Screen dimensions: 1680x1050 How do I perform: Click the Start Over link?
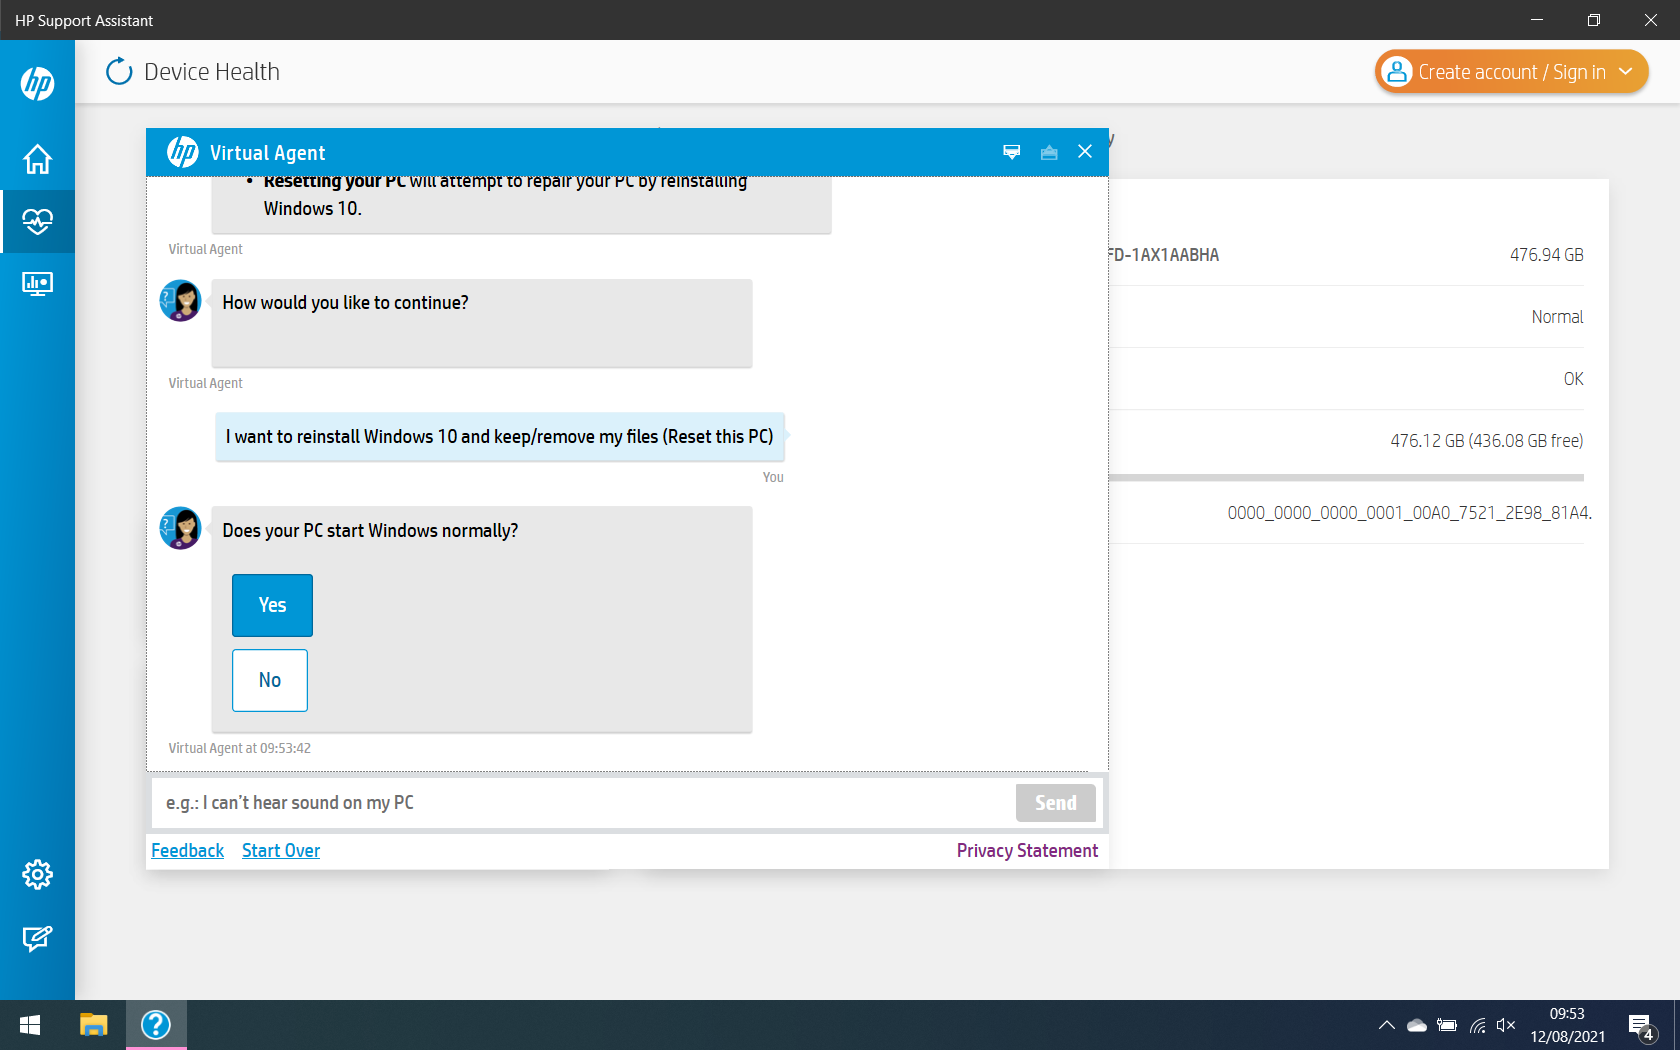point(281,851)
